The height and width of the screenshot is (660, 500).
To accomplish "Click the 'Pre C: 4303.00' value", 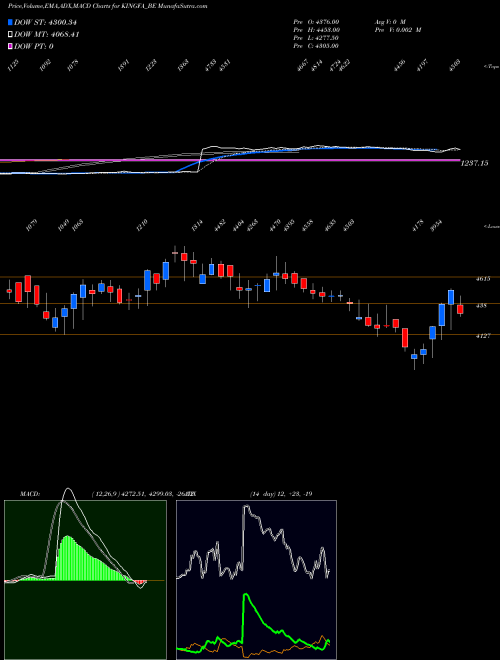I will point(316,46).
